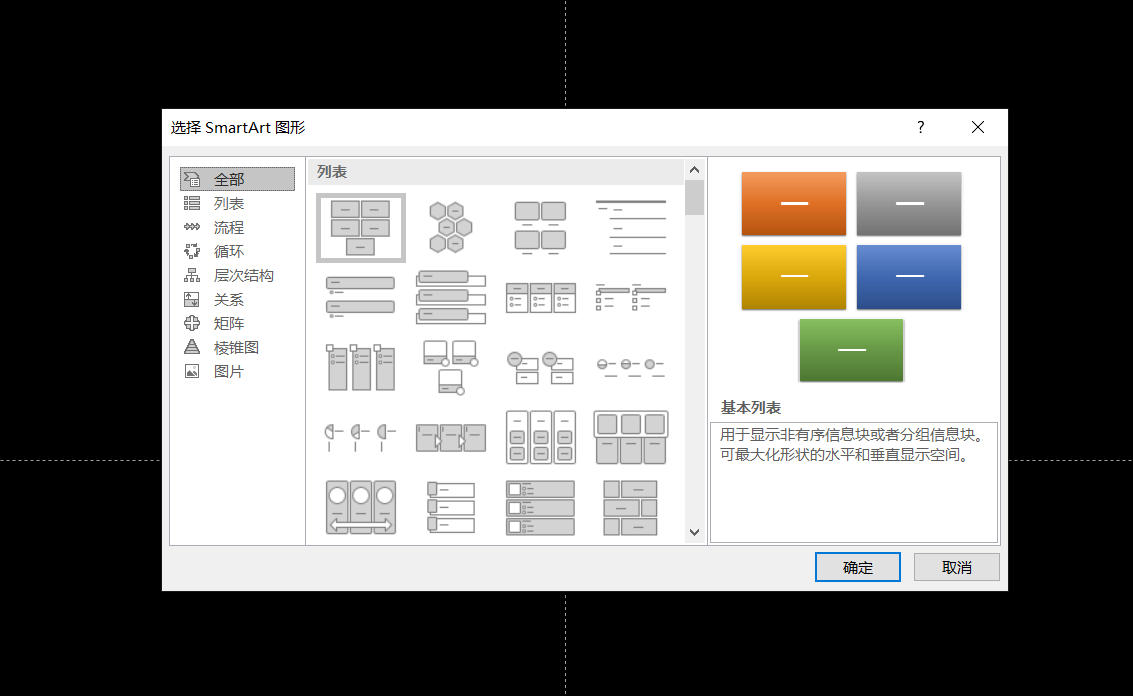This screenshot has width=1133, height=696.
Task: Choose the vertical box list with three stacked bars
Action: [450, 297]
